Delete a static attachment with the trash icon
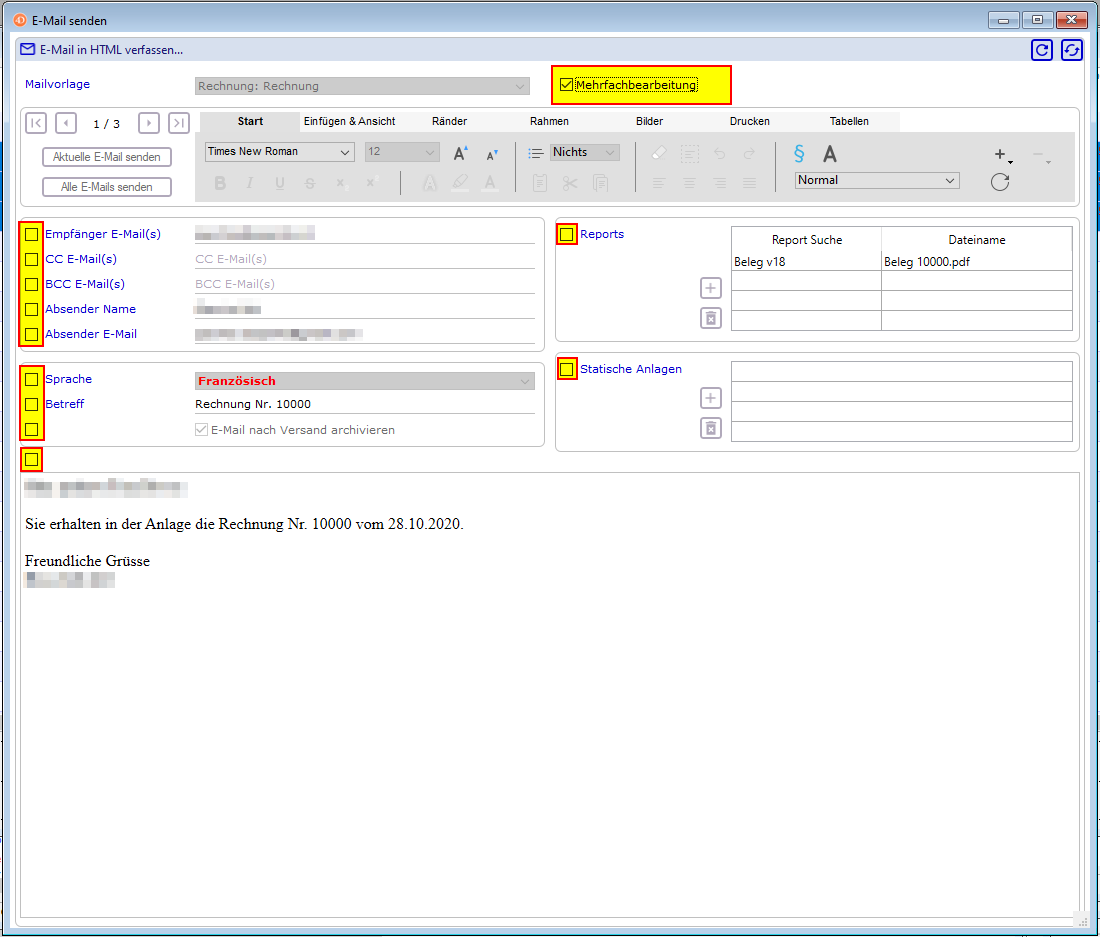 click(x=710, y=428)
